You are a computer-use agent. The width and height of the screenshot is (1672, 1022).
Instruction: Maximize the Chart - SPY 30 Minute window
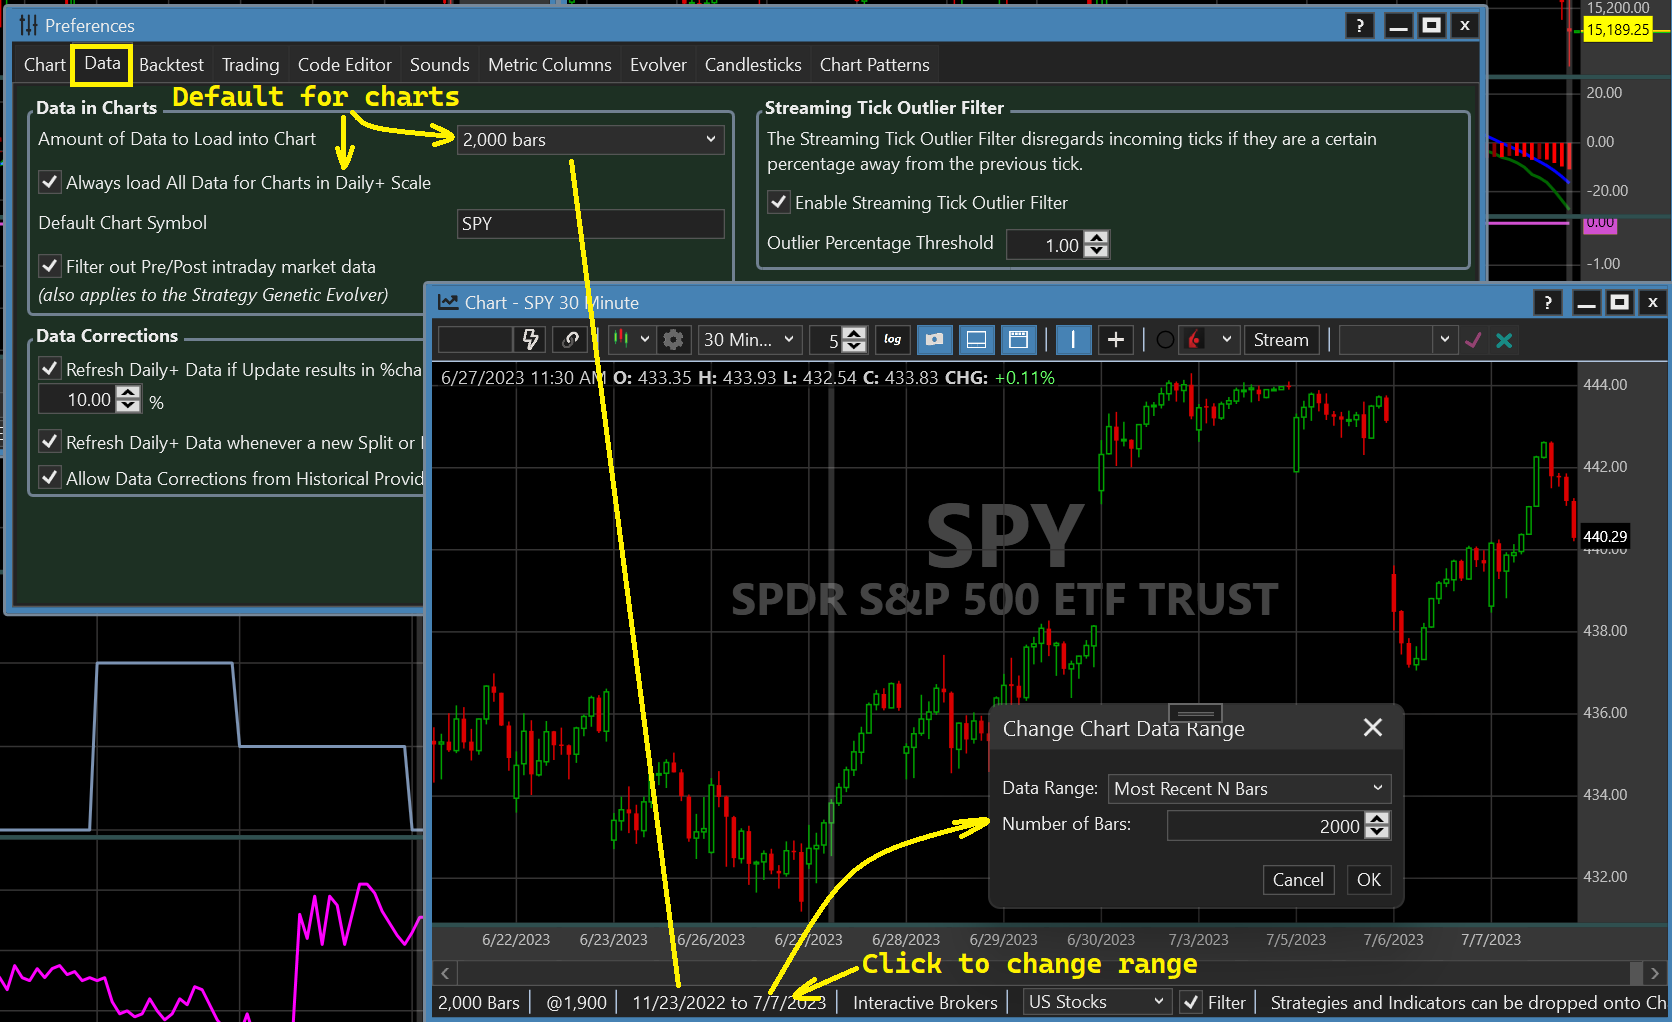(x=1620, y=302)
